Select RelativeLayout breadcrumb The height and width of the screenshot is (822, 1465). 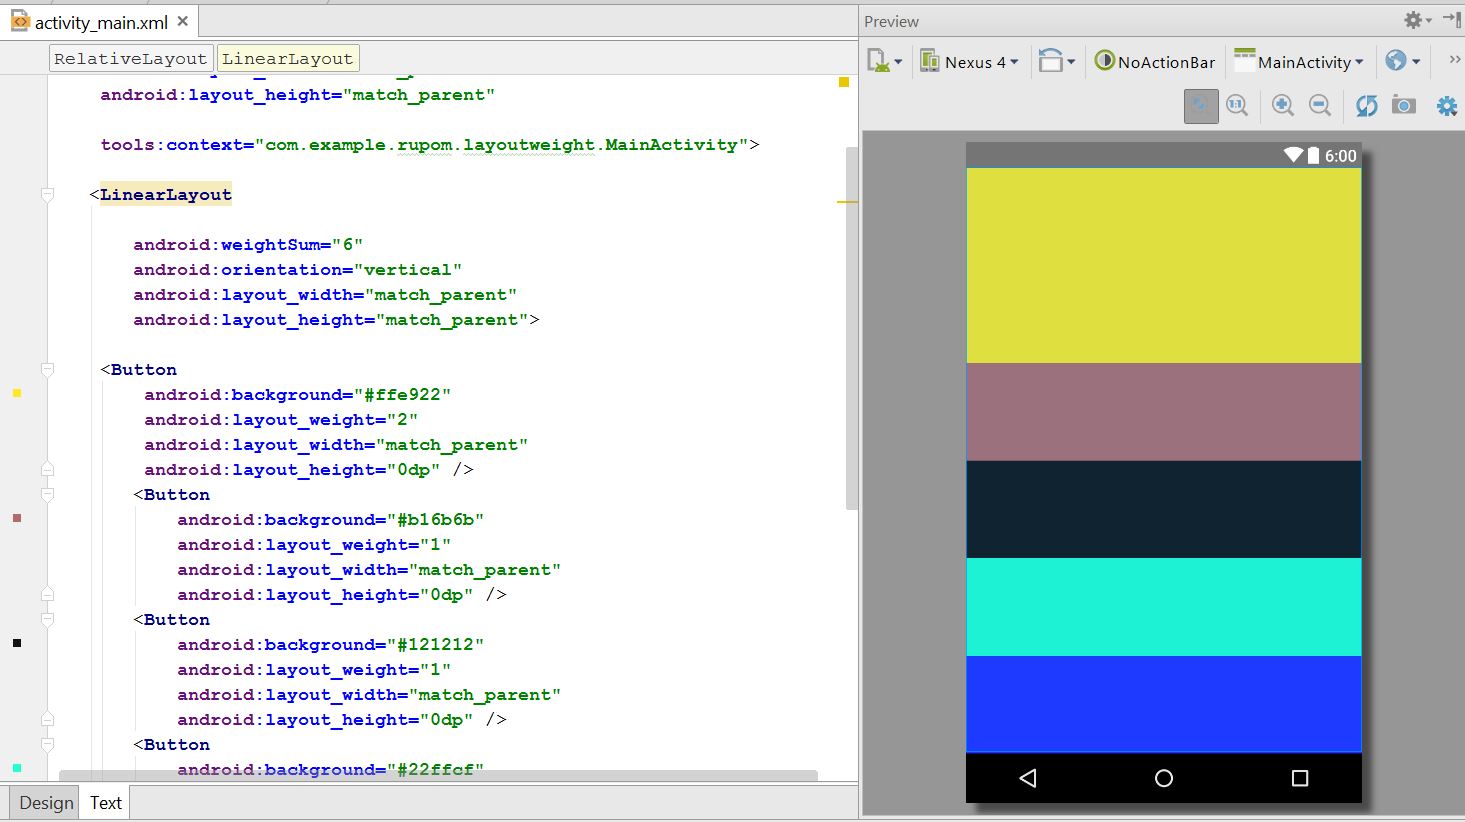click(x=130, y=58)
